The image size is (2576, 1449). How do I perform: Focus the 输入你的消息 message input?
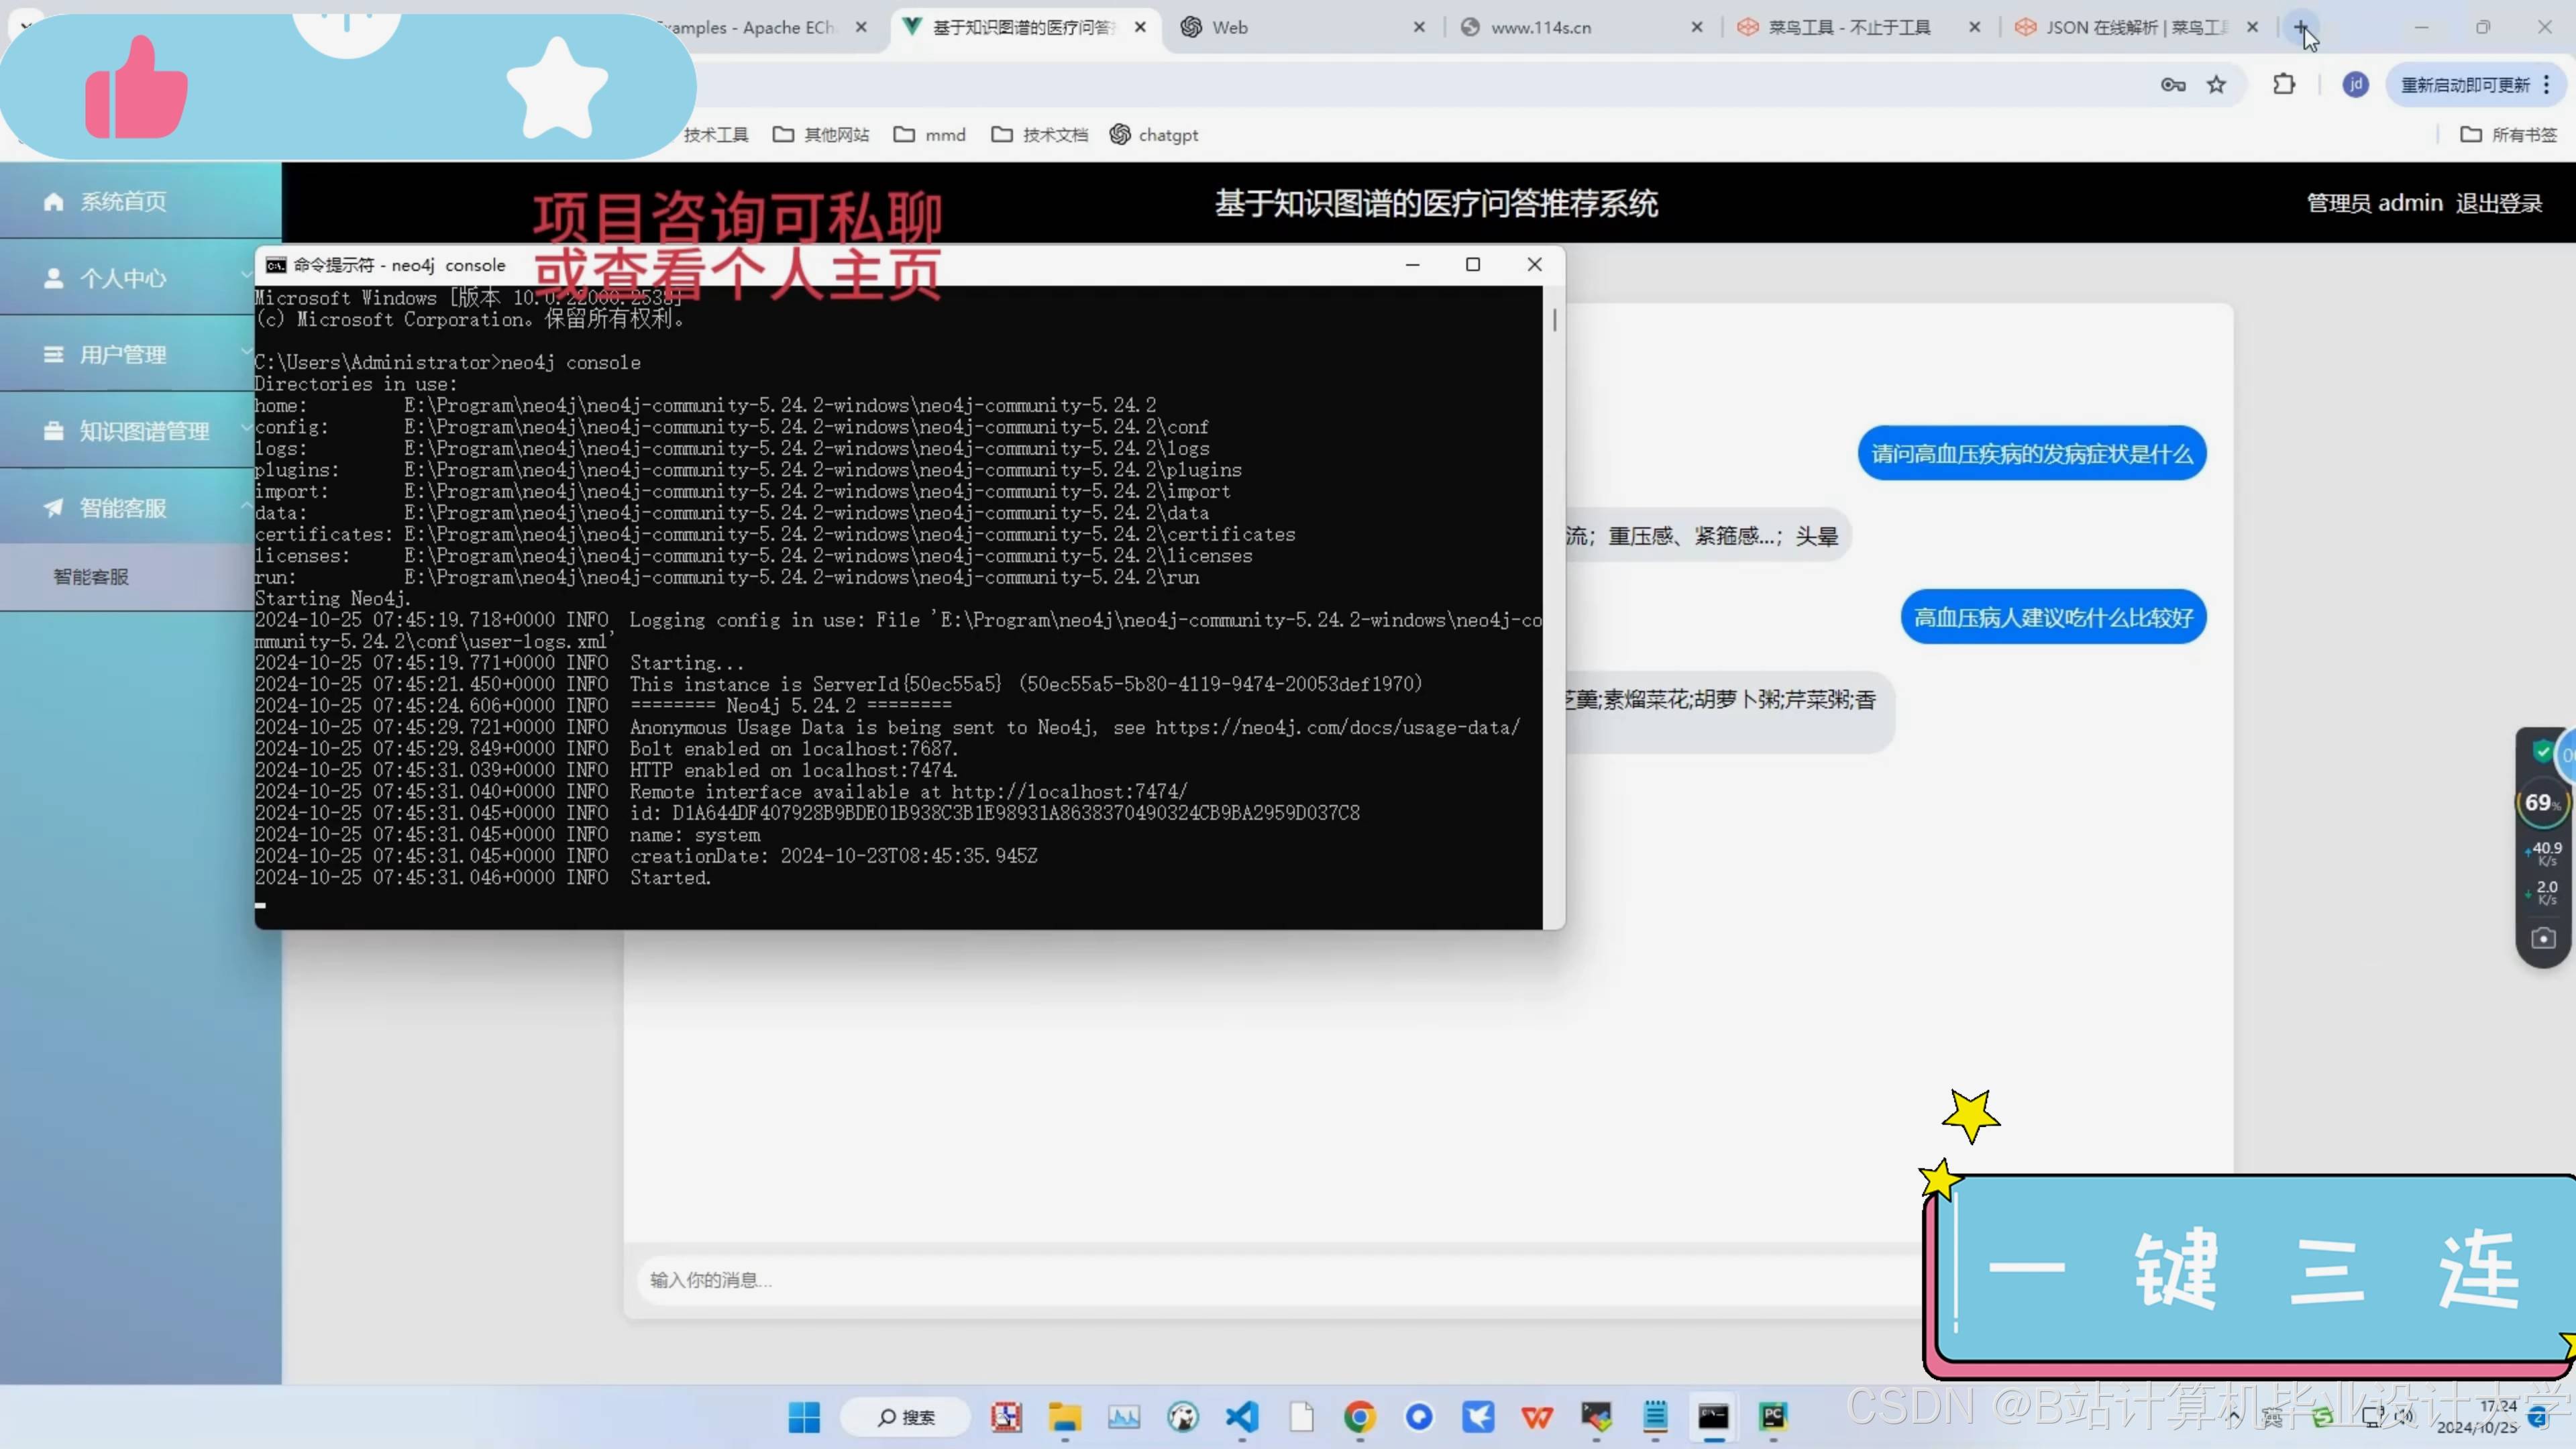(x=1280, y=1280)
